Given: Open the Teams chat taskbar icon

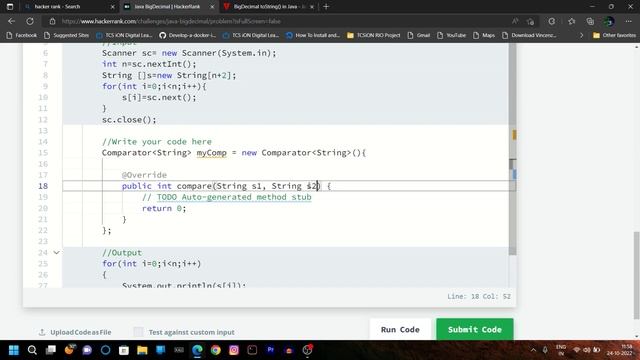Looking at the screenshot, I should [87, 350].
